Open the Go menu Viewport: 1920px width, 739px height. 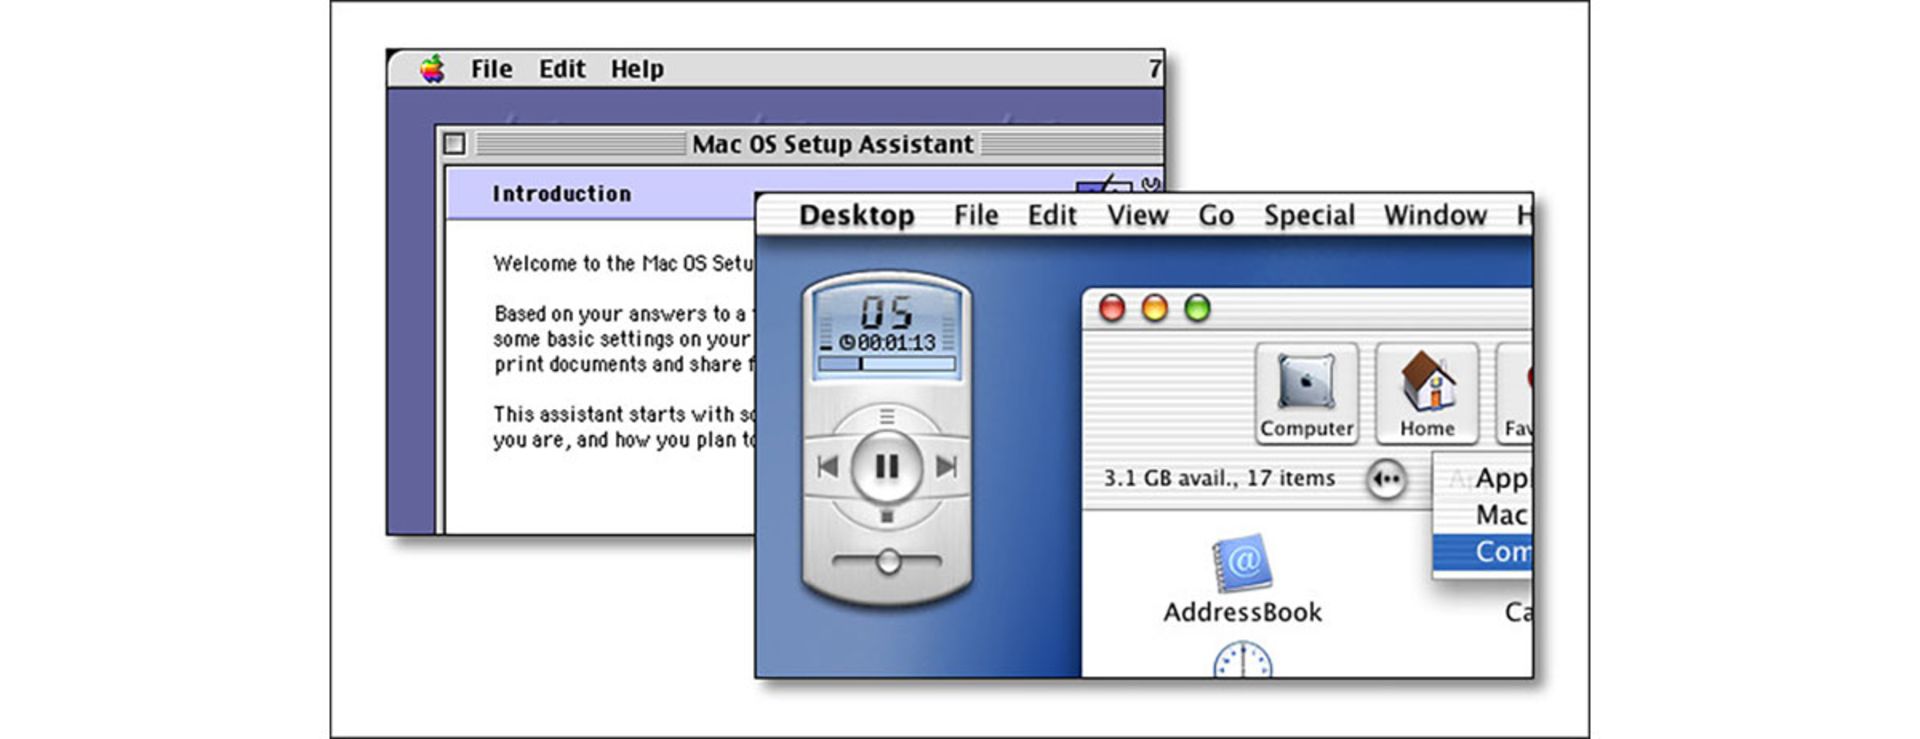(1216, 216)
